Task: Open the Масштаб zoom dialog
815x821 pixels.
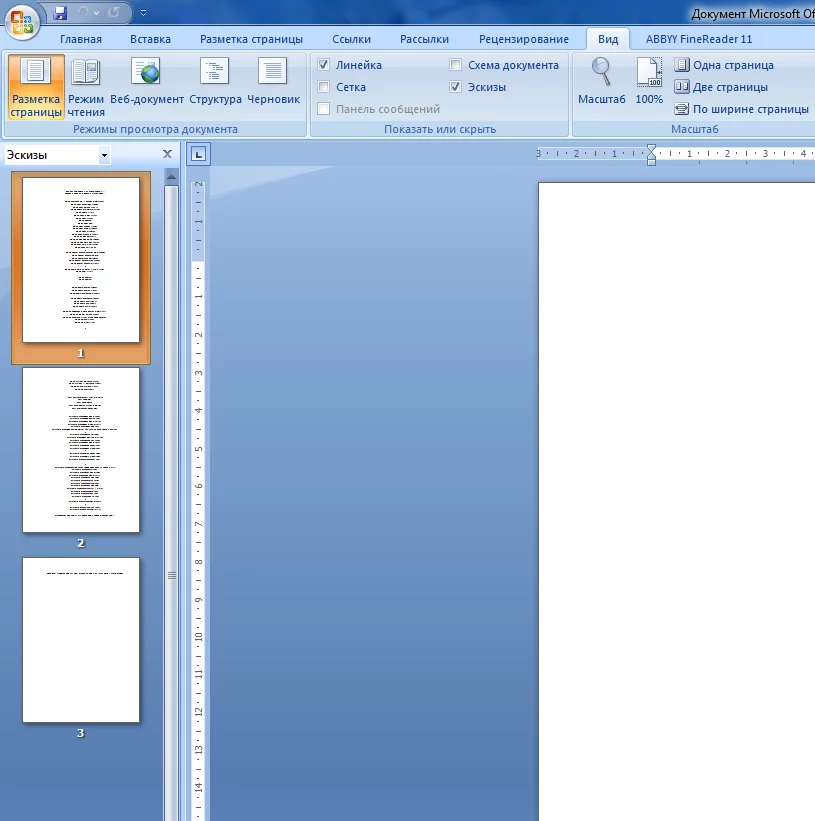Action: (x=601, y=83)
